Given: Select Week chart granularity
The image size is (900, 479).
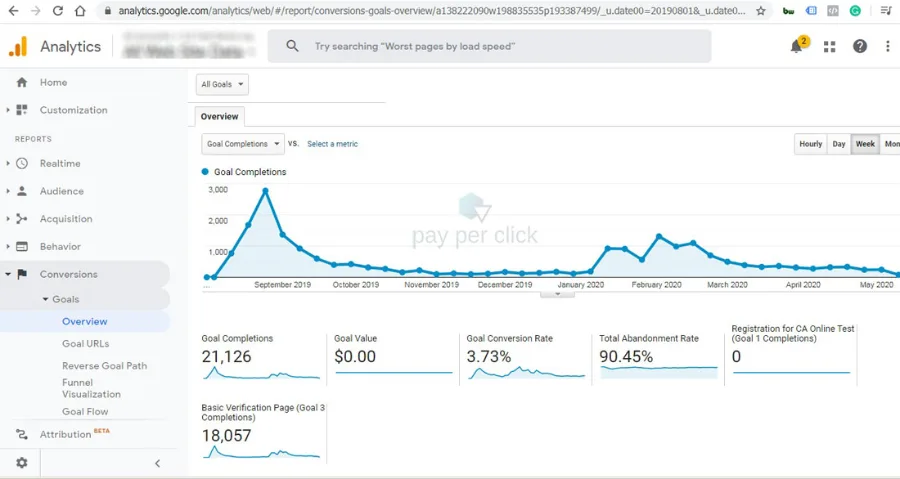Looking at the screenshot, I should [865, 144].
